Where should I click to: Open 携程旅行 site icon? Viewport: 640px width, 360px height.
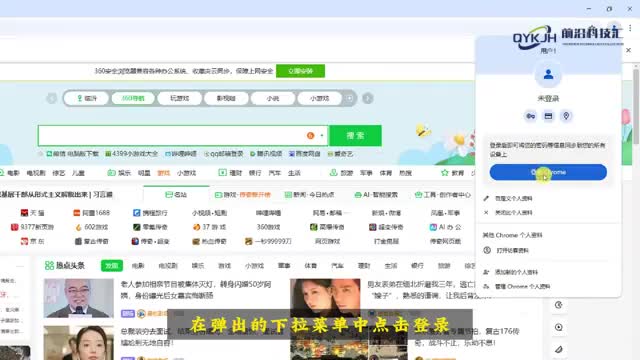pos(137,213)
